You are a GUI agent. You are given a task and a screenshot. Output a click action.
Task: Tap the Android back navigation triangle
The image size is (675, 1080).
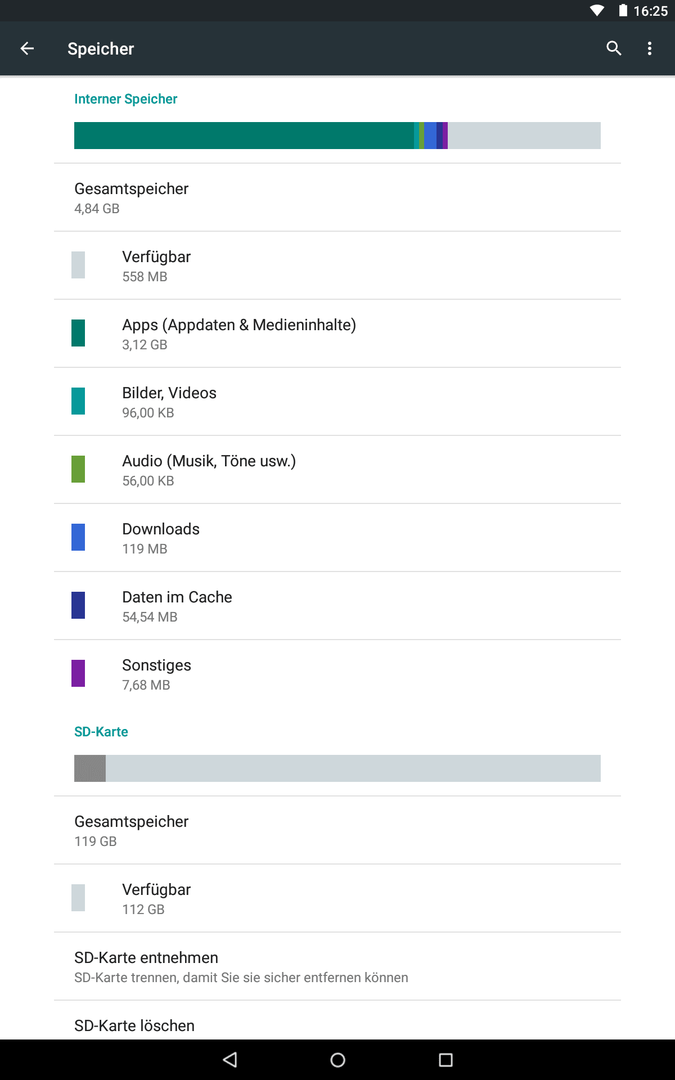coord(230,1059)
